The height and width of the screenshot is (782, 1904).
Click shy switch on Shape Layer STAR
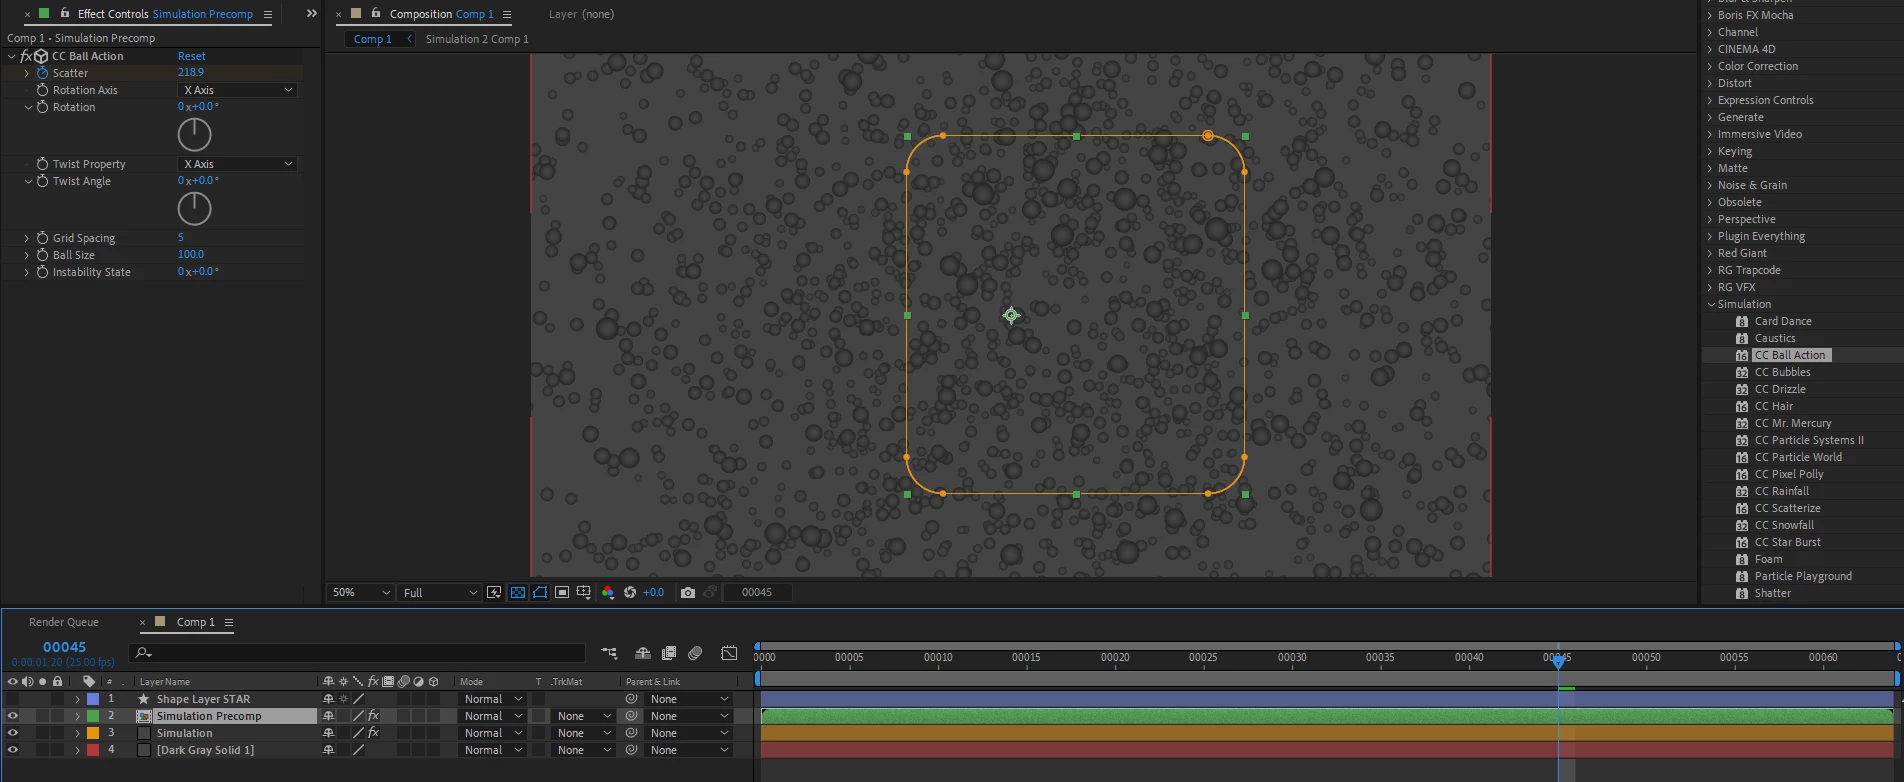click(328, 699)
